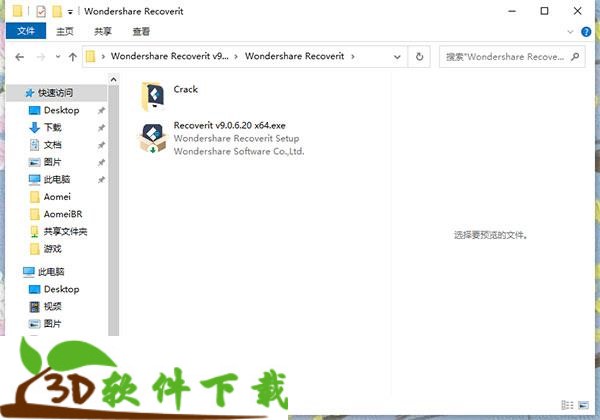Open 图片 under 此电脑

tap(52, 324)
